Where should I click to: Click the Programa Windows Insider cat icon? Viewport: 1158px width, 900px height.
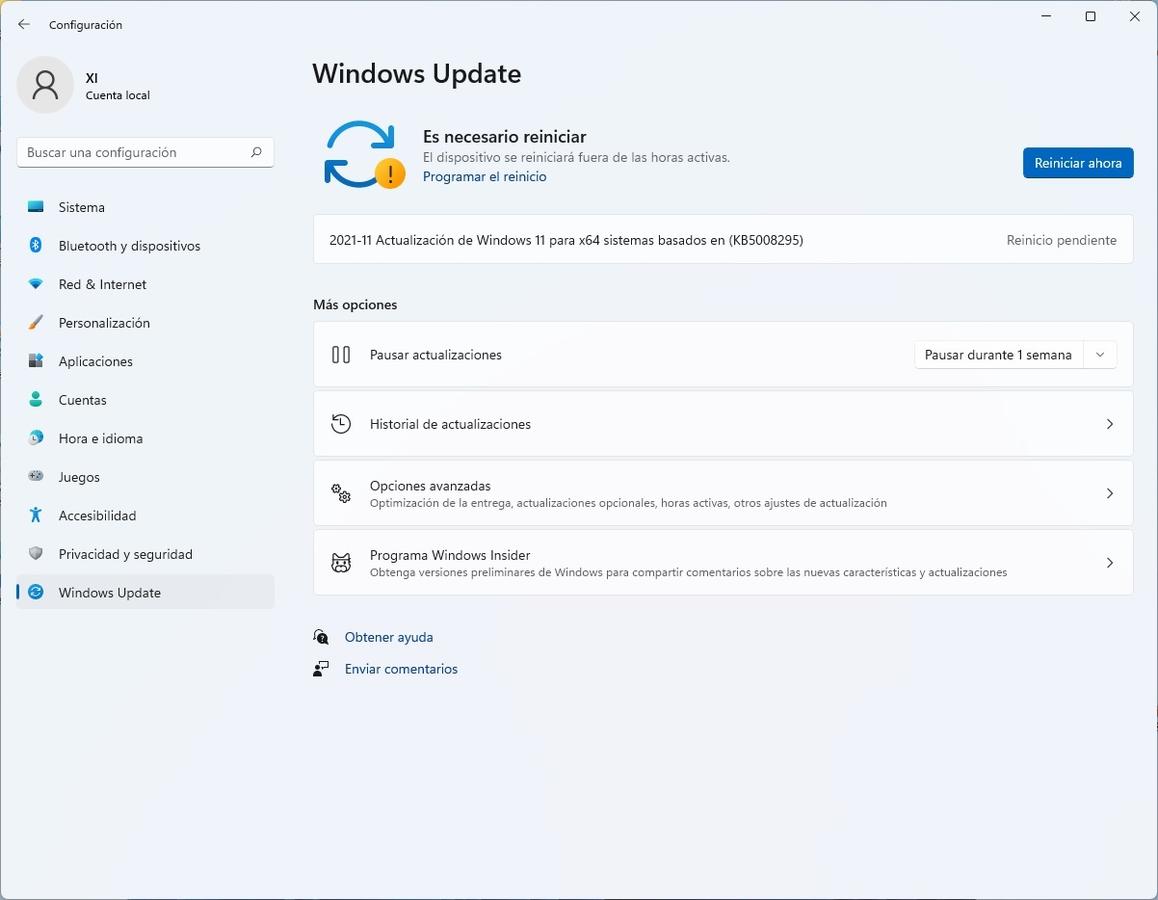pyautogui.click(x=341, y=563)
